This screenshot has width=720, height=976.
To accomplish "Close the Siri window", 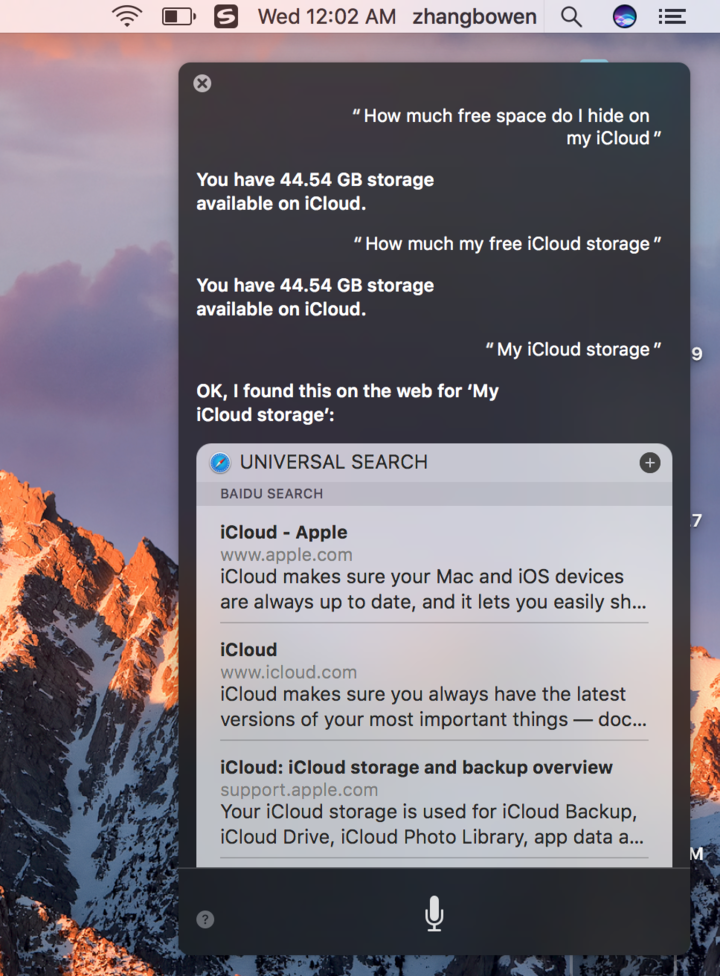I will [202, 83].
